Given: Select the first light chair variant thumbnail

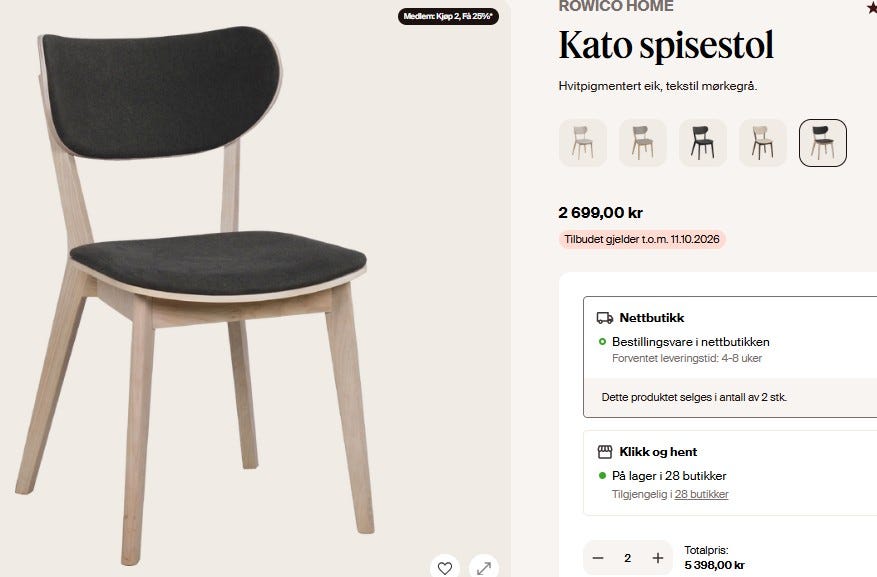Looking at the screenshot, I should coord(583,143).
